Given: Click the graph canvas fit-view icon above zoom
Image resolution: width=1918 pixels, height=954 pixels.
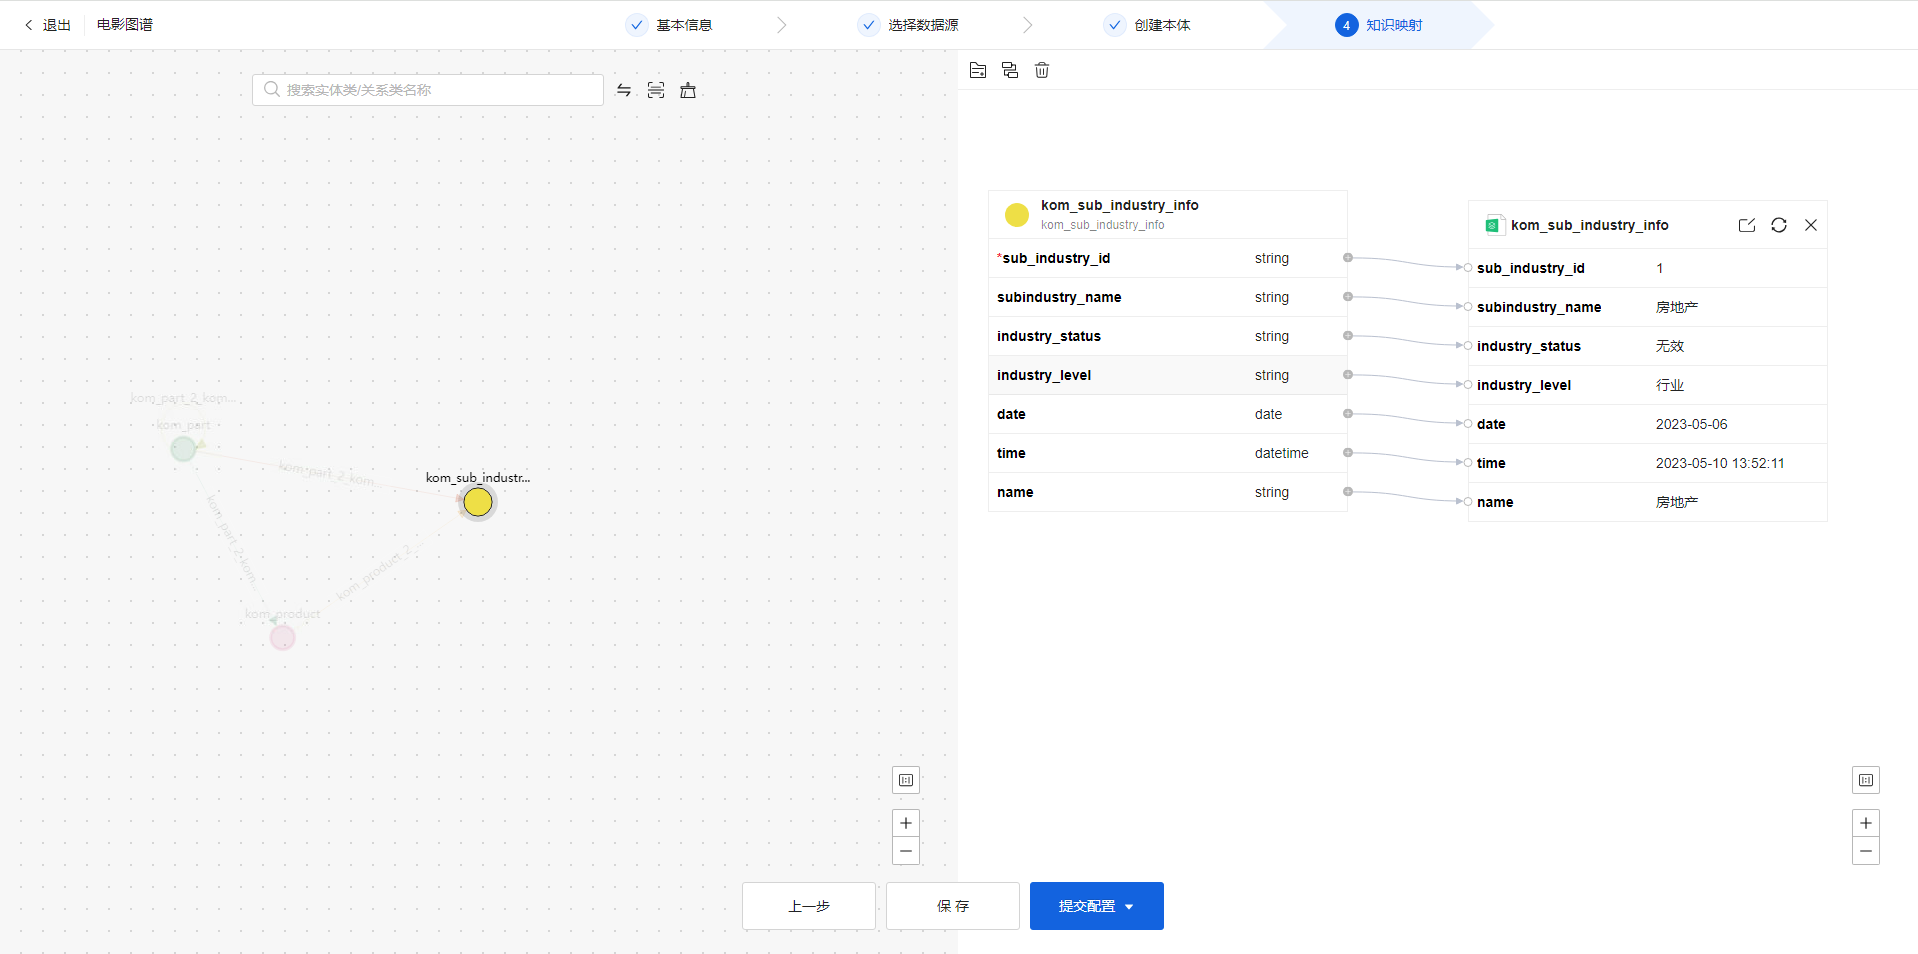Looking at the screenshot, I should 906,780.
